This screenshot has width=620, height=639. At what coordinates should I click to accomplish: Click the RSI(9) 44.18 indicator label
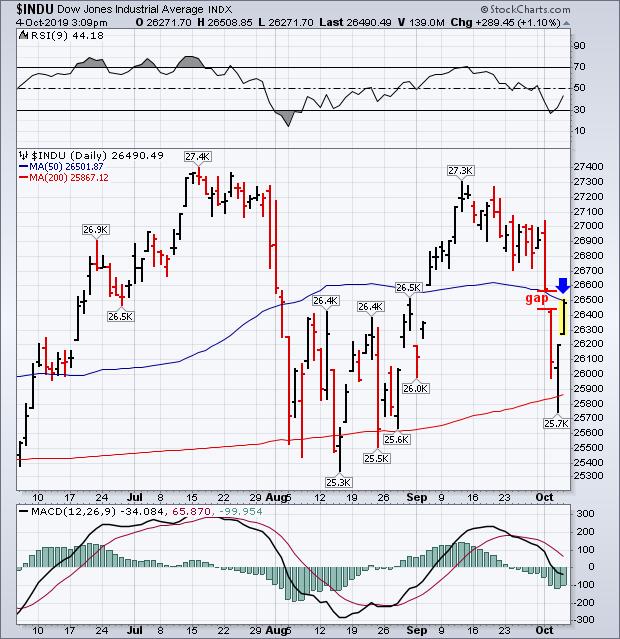[x=67, y=36]
